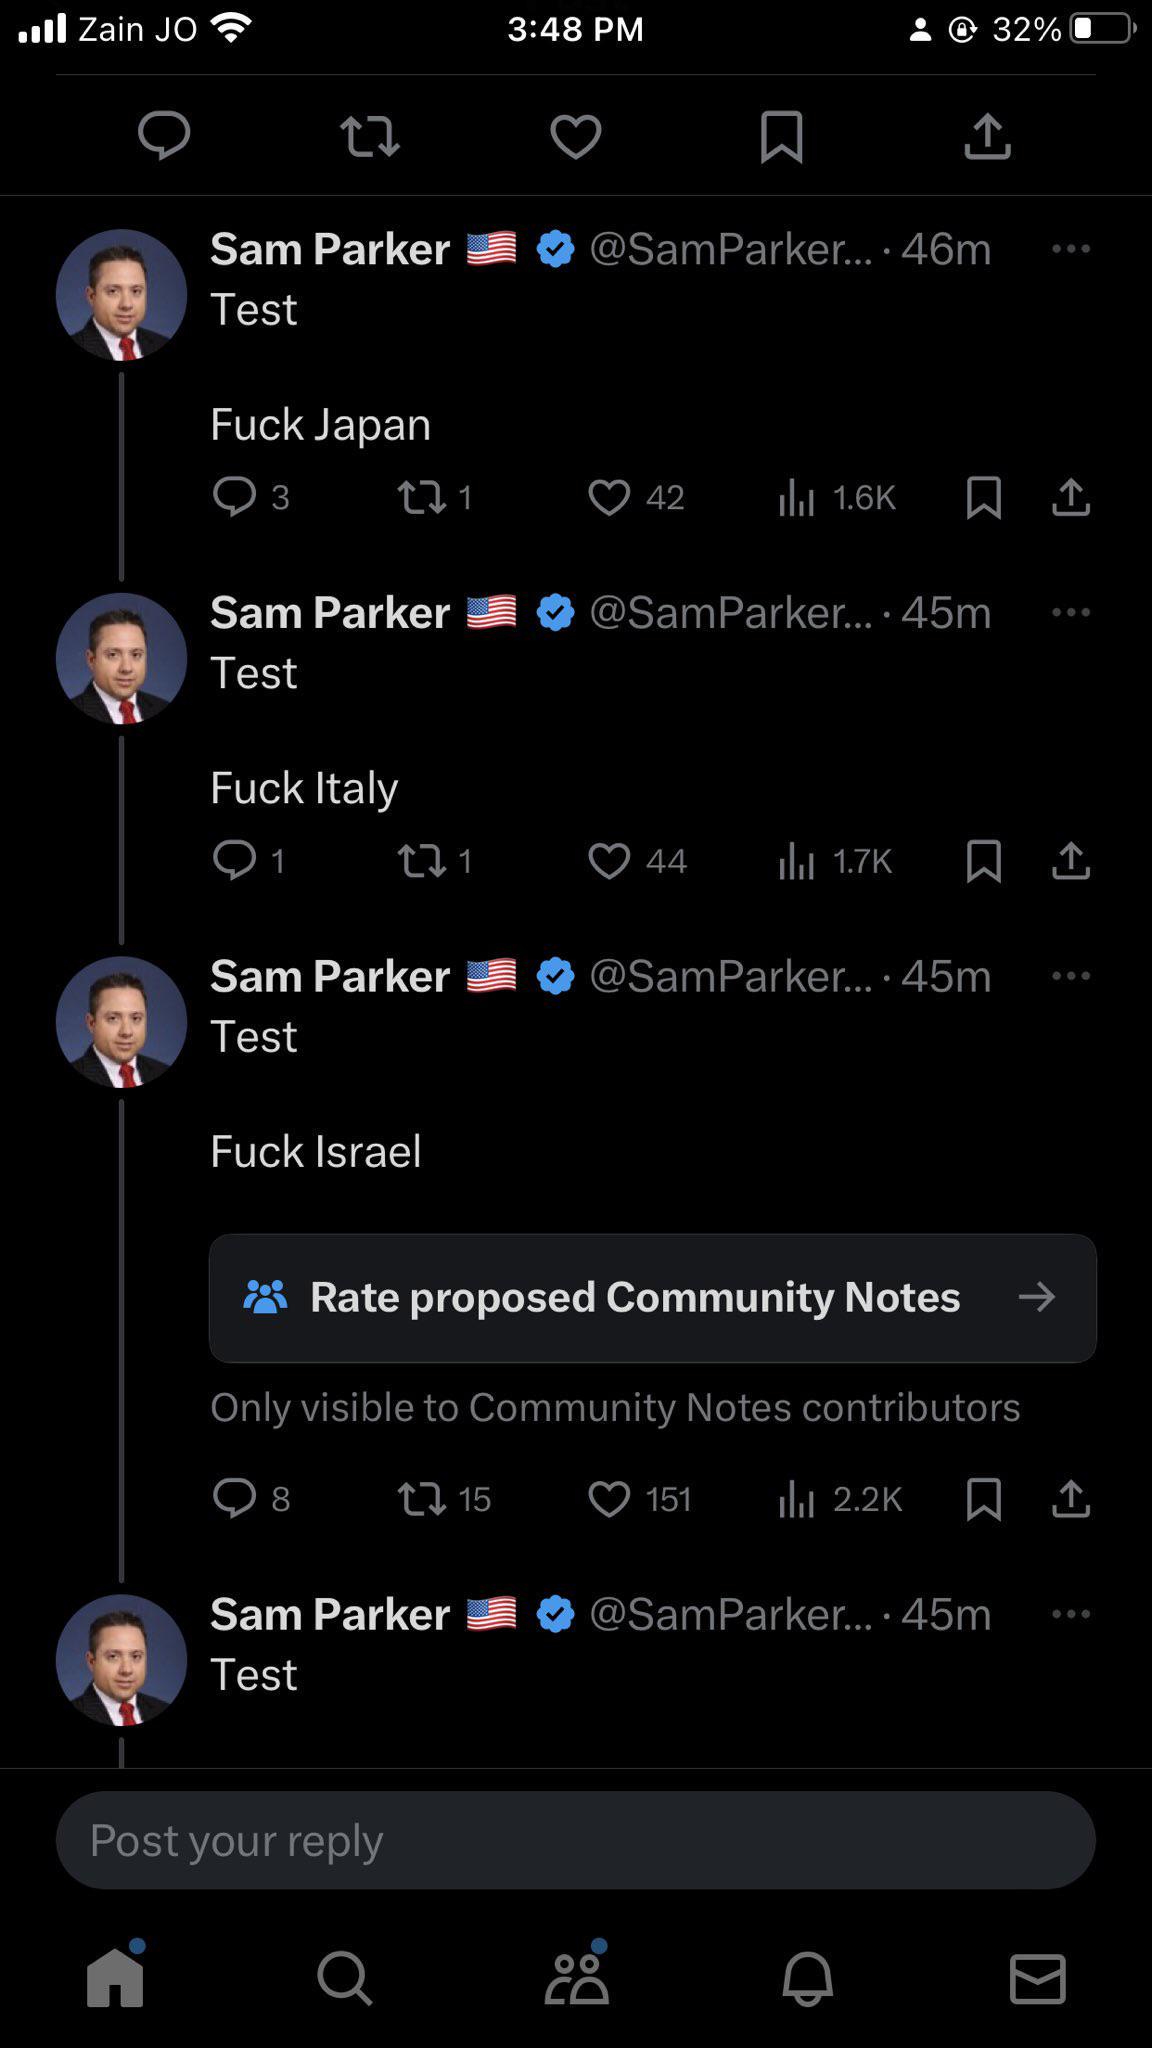Open Rate proposed Community Notes
1152x2048 pixels.
[652, 1297]
